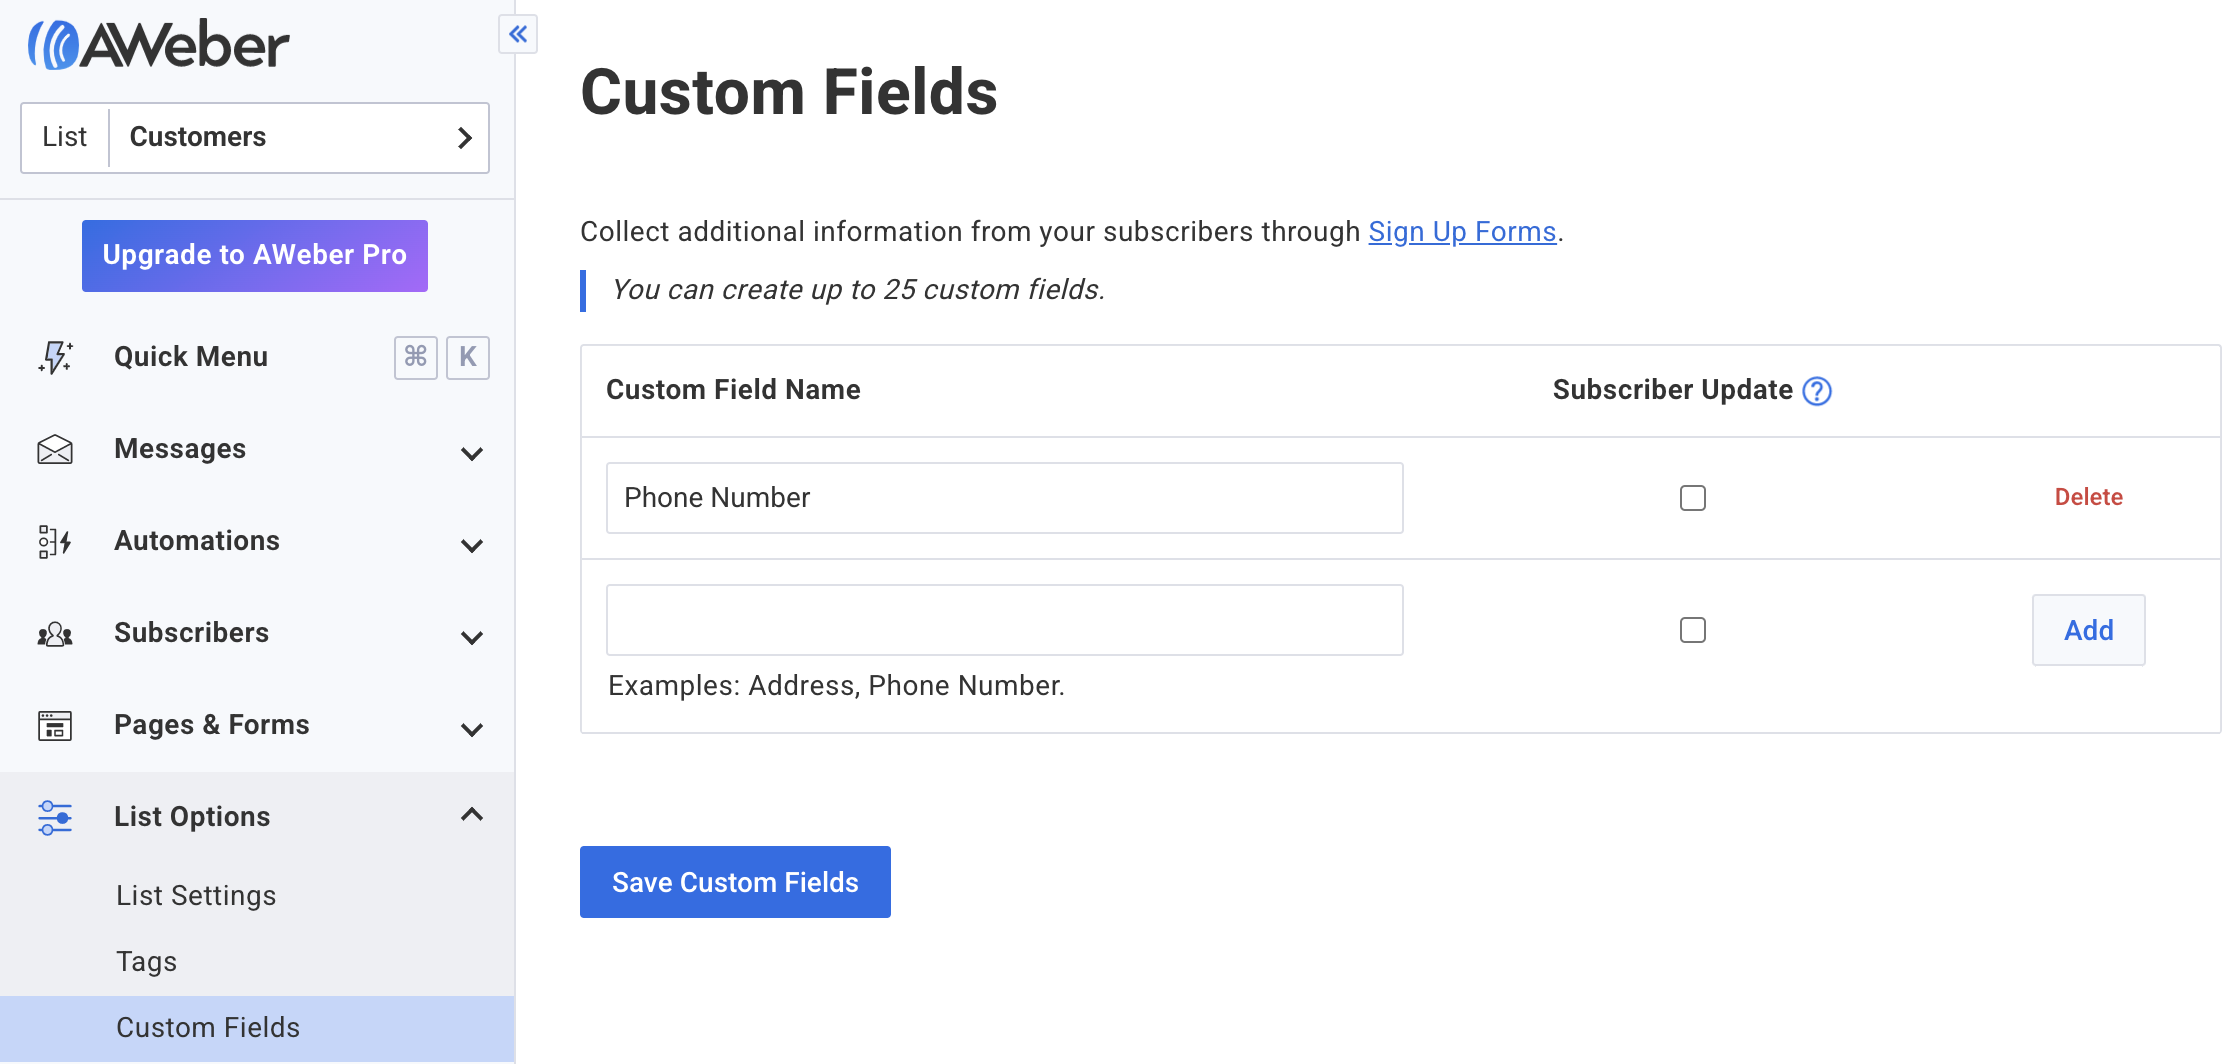Image resolution: width=2224 pixels, height=1064 pixels.
Task: Open the Subscriber Update help icon
Action: click(x=1818, y=392)
